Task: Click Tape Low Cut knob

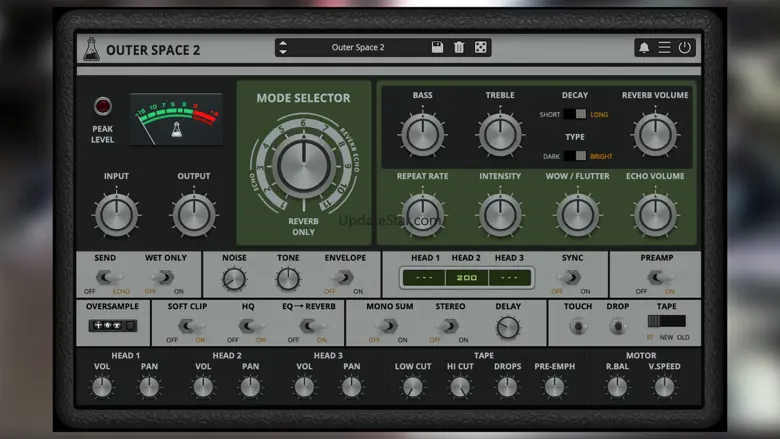Action: pos(412,387)
